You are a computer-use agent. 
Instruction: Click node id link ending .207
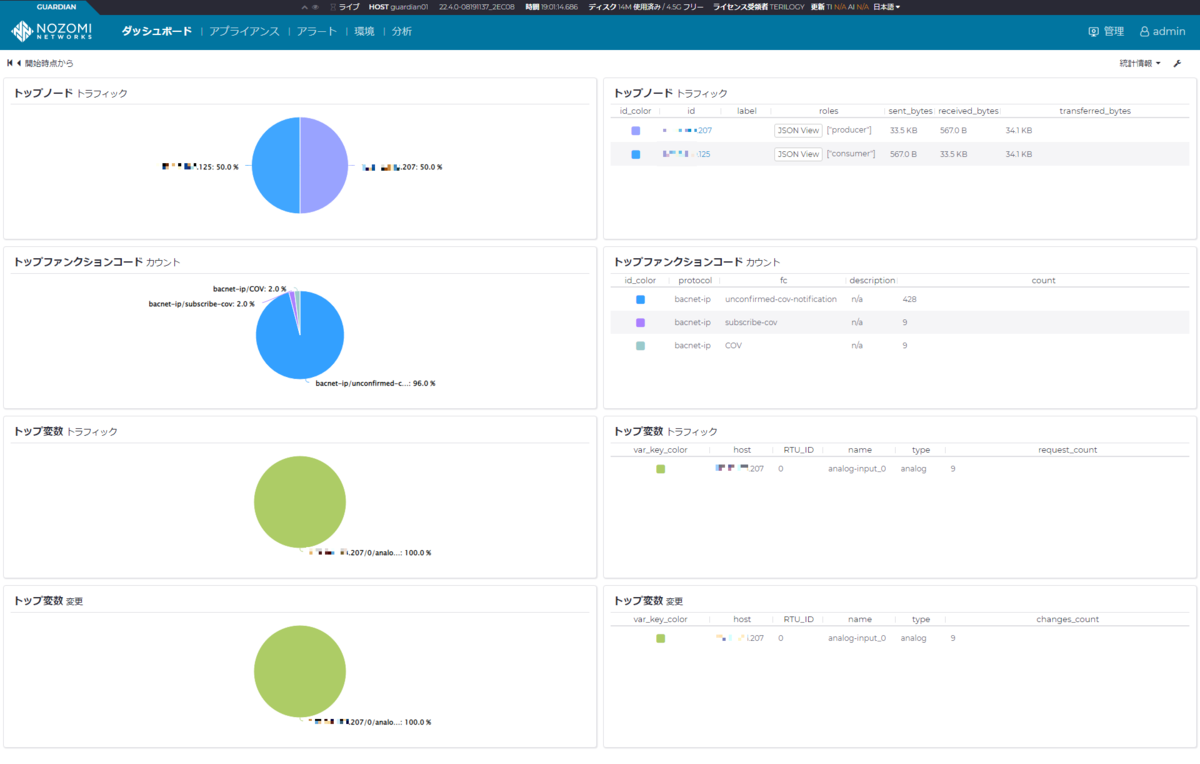(687, 130)
